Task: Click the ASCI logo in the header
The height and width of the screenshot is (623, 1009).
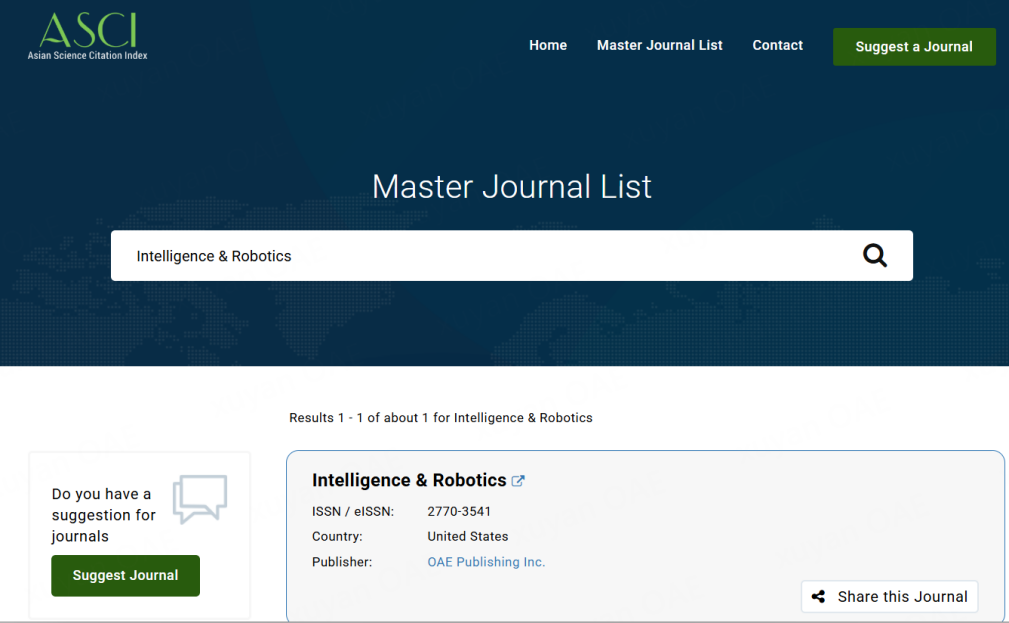Action: 88,35
